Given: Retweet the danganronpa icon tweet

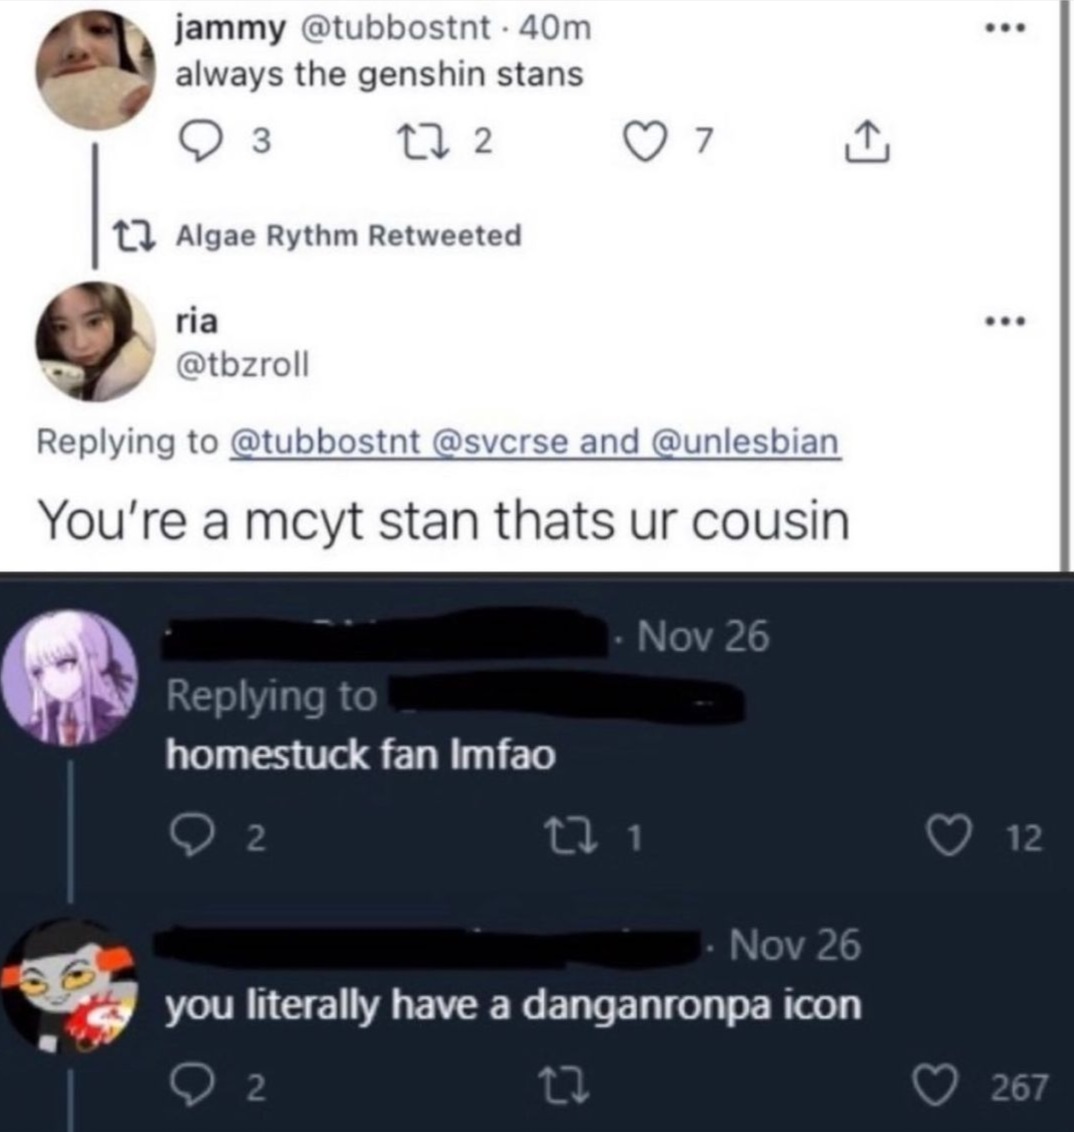Looking at the screenshot, I should pyautogui.click(x=567, y=1089).
